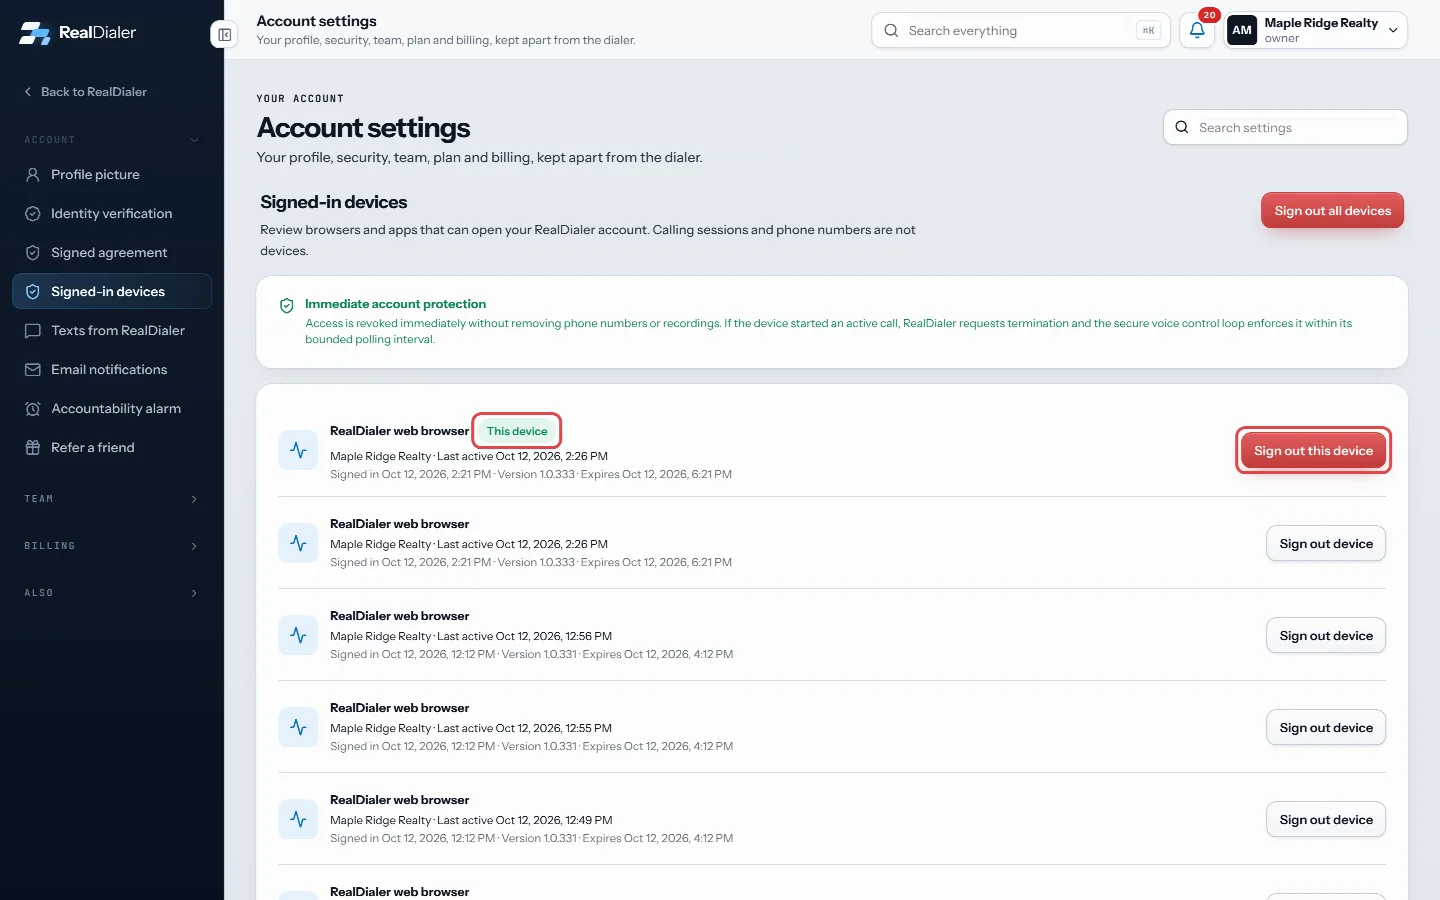Image resolution: width=1440 pixels, height=900 pixels.
Task: Click the Immediate account protection shield icon
Action: [x=287, y=306]
